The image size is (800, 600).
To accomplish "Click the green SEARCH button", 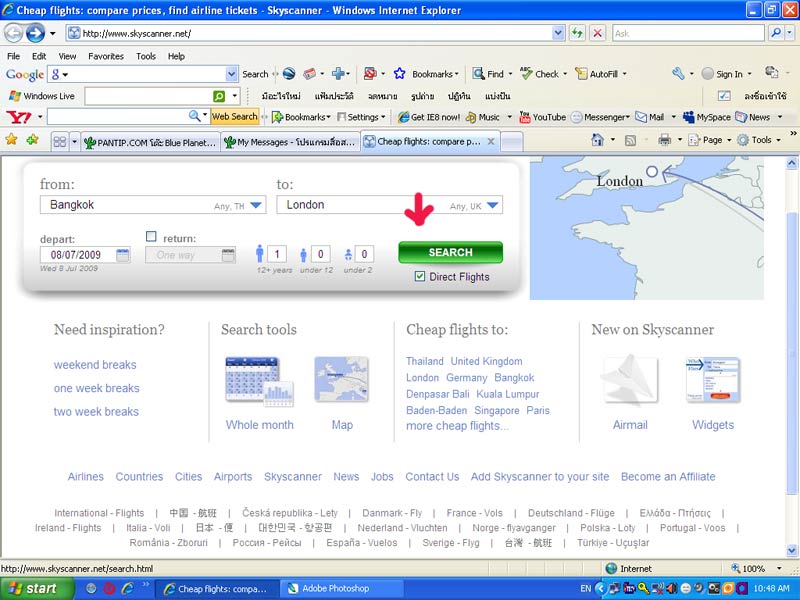I will [x=451, y=253].
